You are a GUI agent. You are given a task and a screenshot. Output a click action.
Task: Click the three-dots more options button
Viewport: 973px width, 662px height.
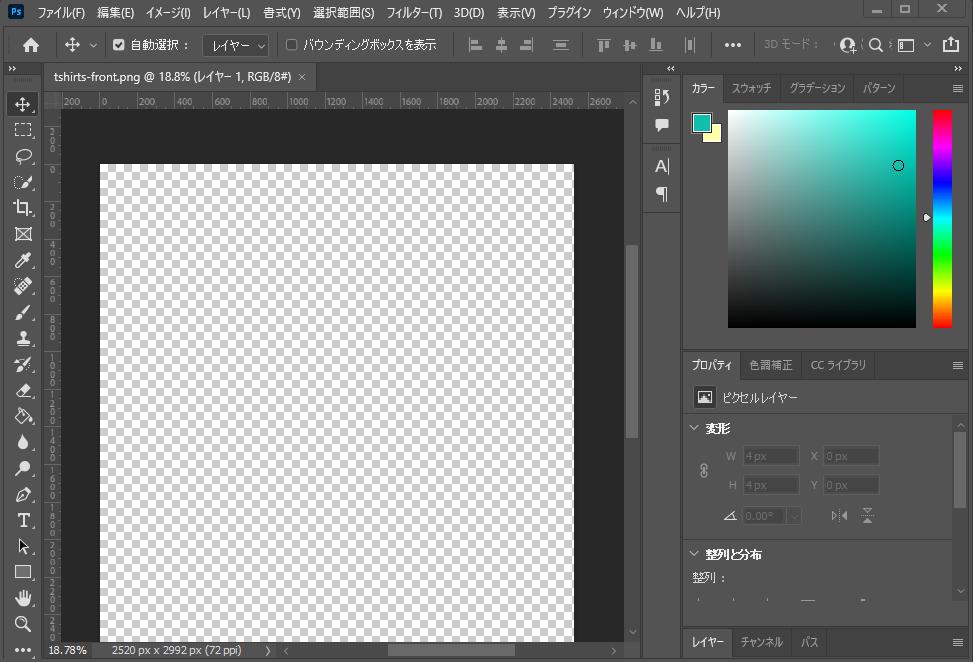point(733,45)
